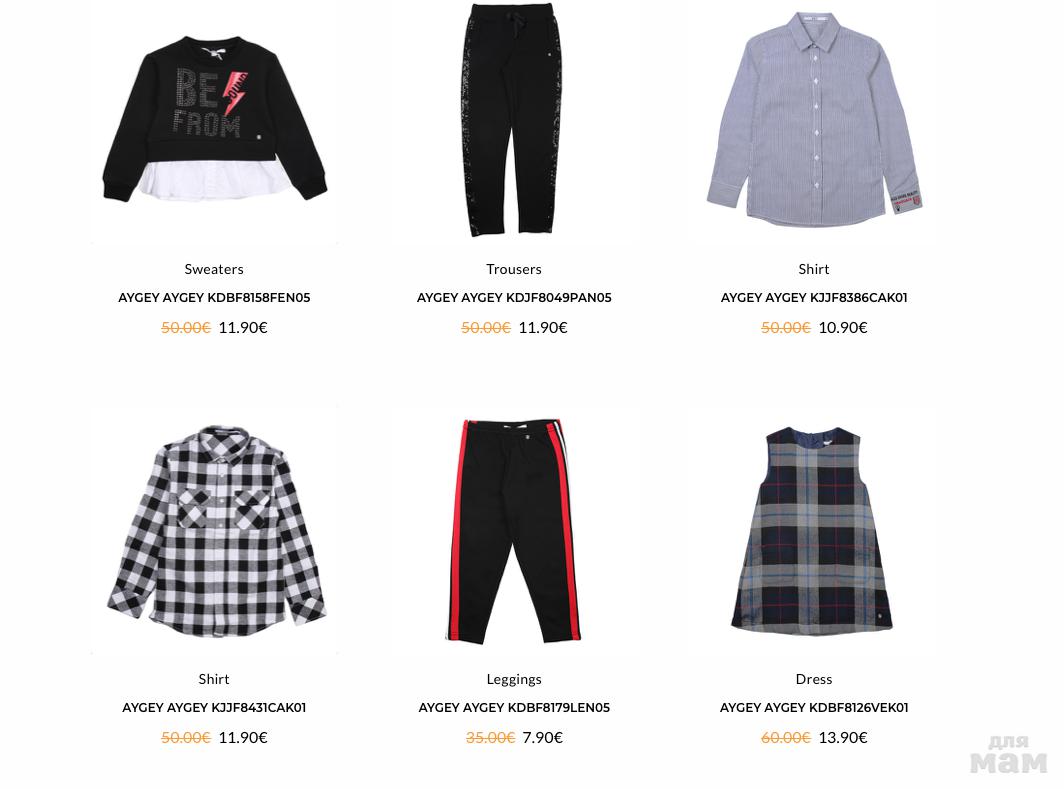Open product AYGEY AYGEY KDBF8126VEK01

point(814,707)
